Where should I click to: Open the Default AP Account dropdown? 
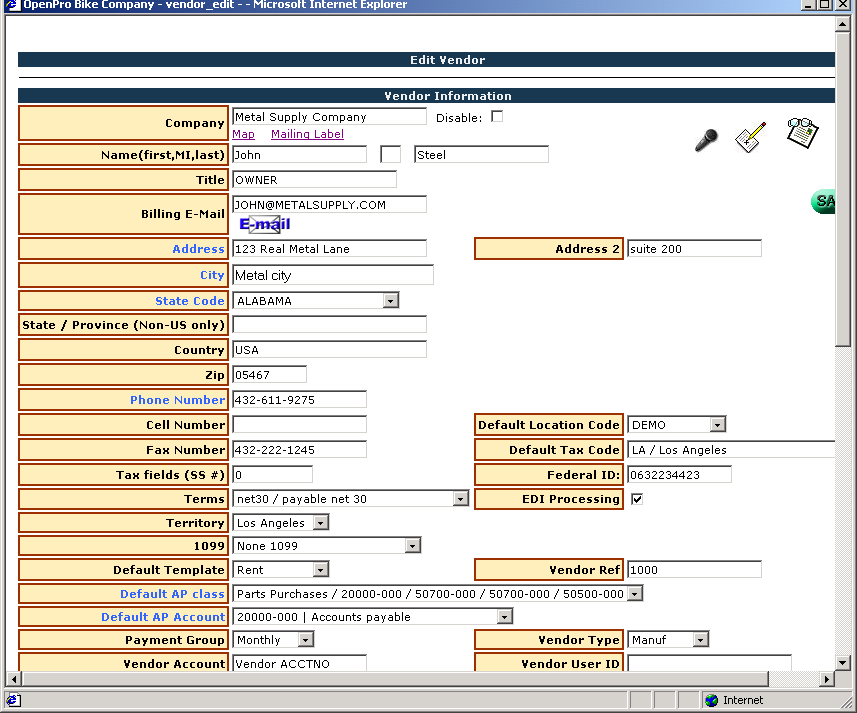click(x=505, y=617)
